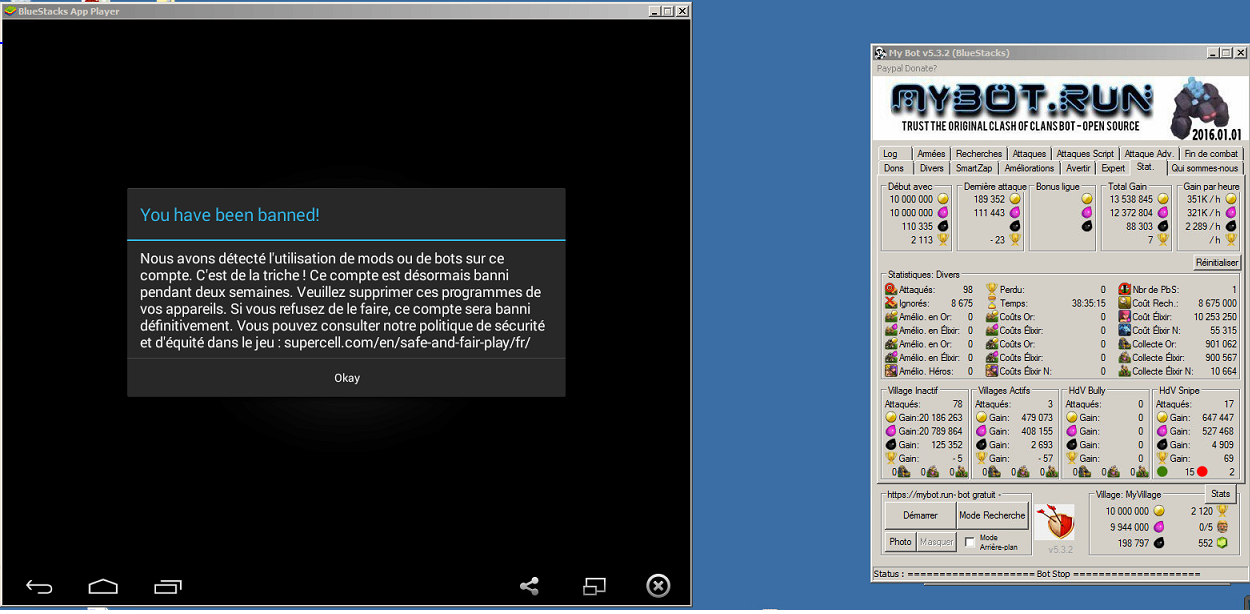Click the Stats button above MyVillage
This screenshot has width=1250, height=614.
coord(1220,493)
